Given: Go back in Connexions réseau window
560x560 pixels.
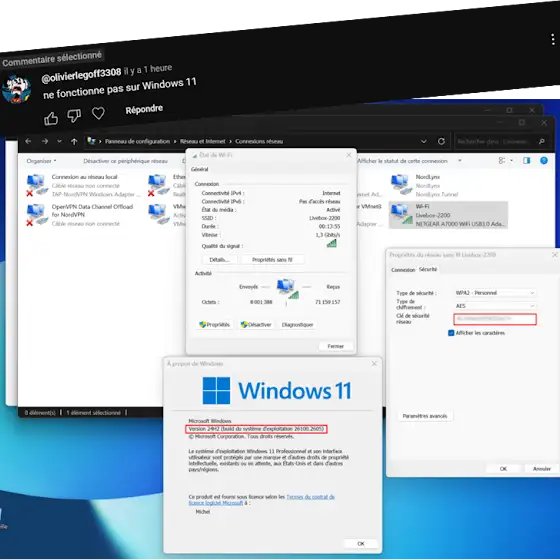Looking at the screenshot, I should tap(28, 141).
